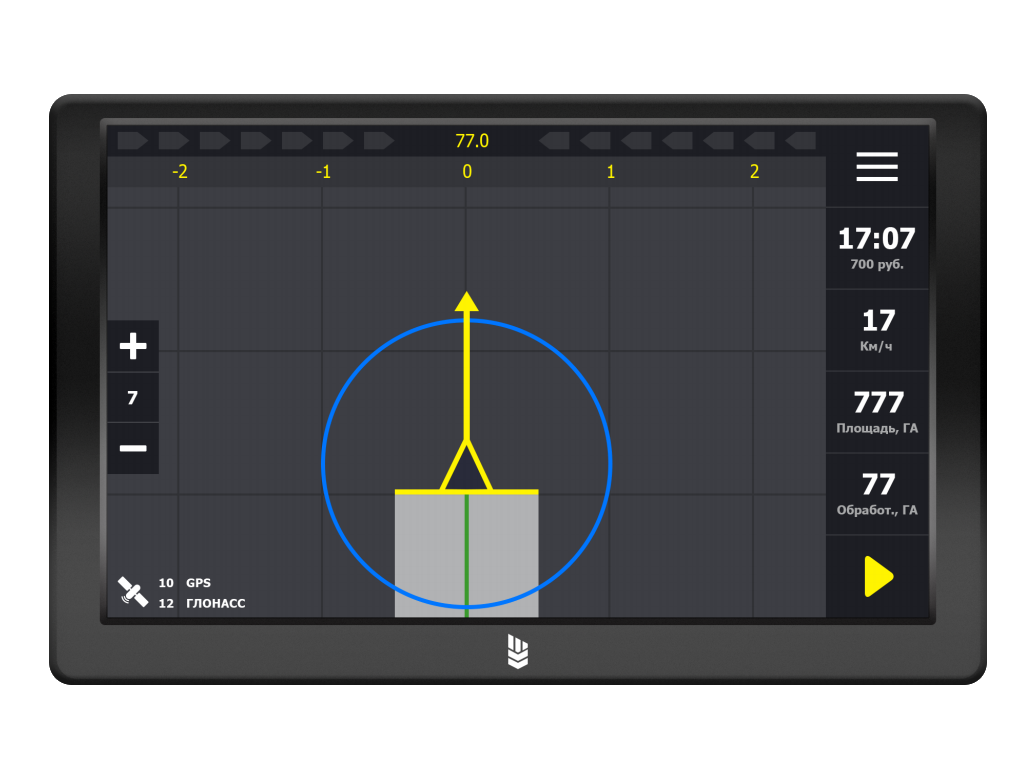Screen dimensions: 1030x765
Task: Zoom in with the plus button
Action: [x=133, y=346]
